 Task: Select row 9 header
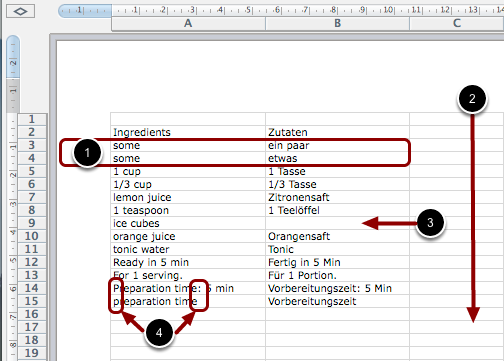(32, 223)
